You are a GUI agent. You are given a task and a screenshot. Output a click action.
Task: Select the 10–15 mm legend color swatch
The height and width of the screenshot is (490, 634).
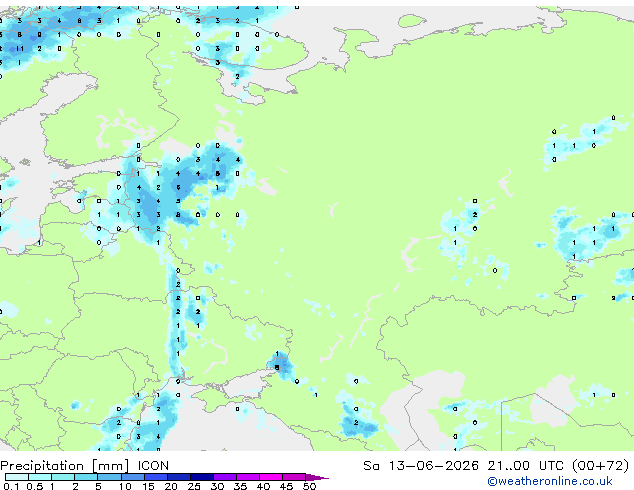pos(132,477)
